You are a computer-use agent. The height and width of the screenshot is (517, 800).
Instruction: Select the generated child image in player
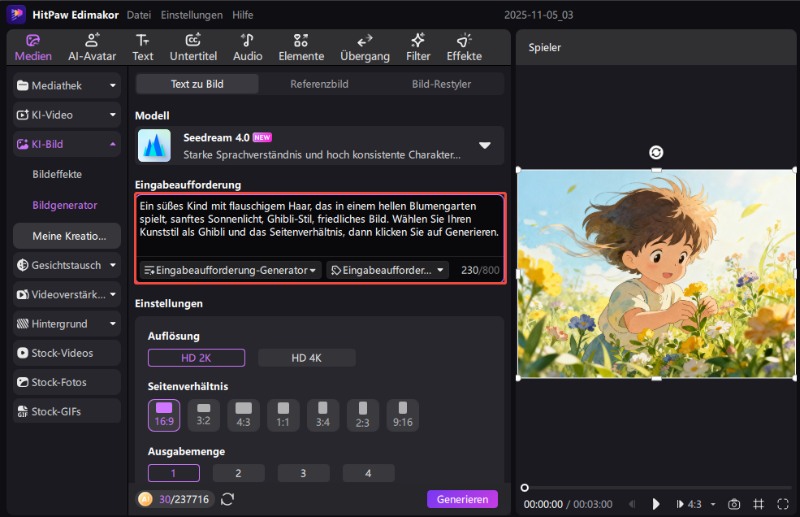656,274
